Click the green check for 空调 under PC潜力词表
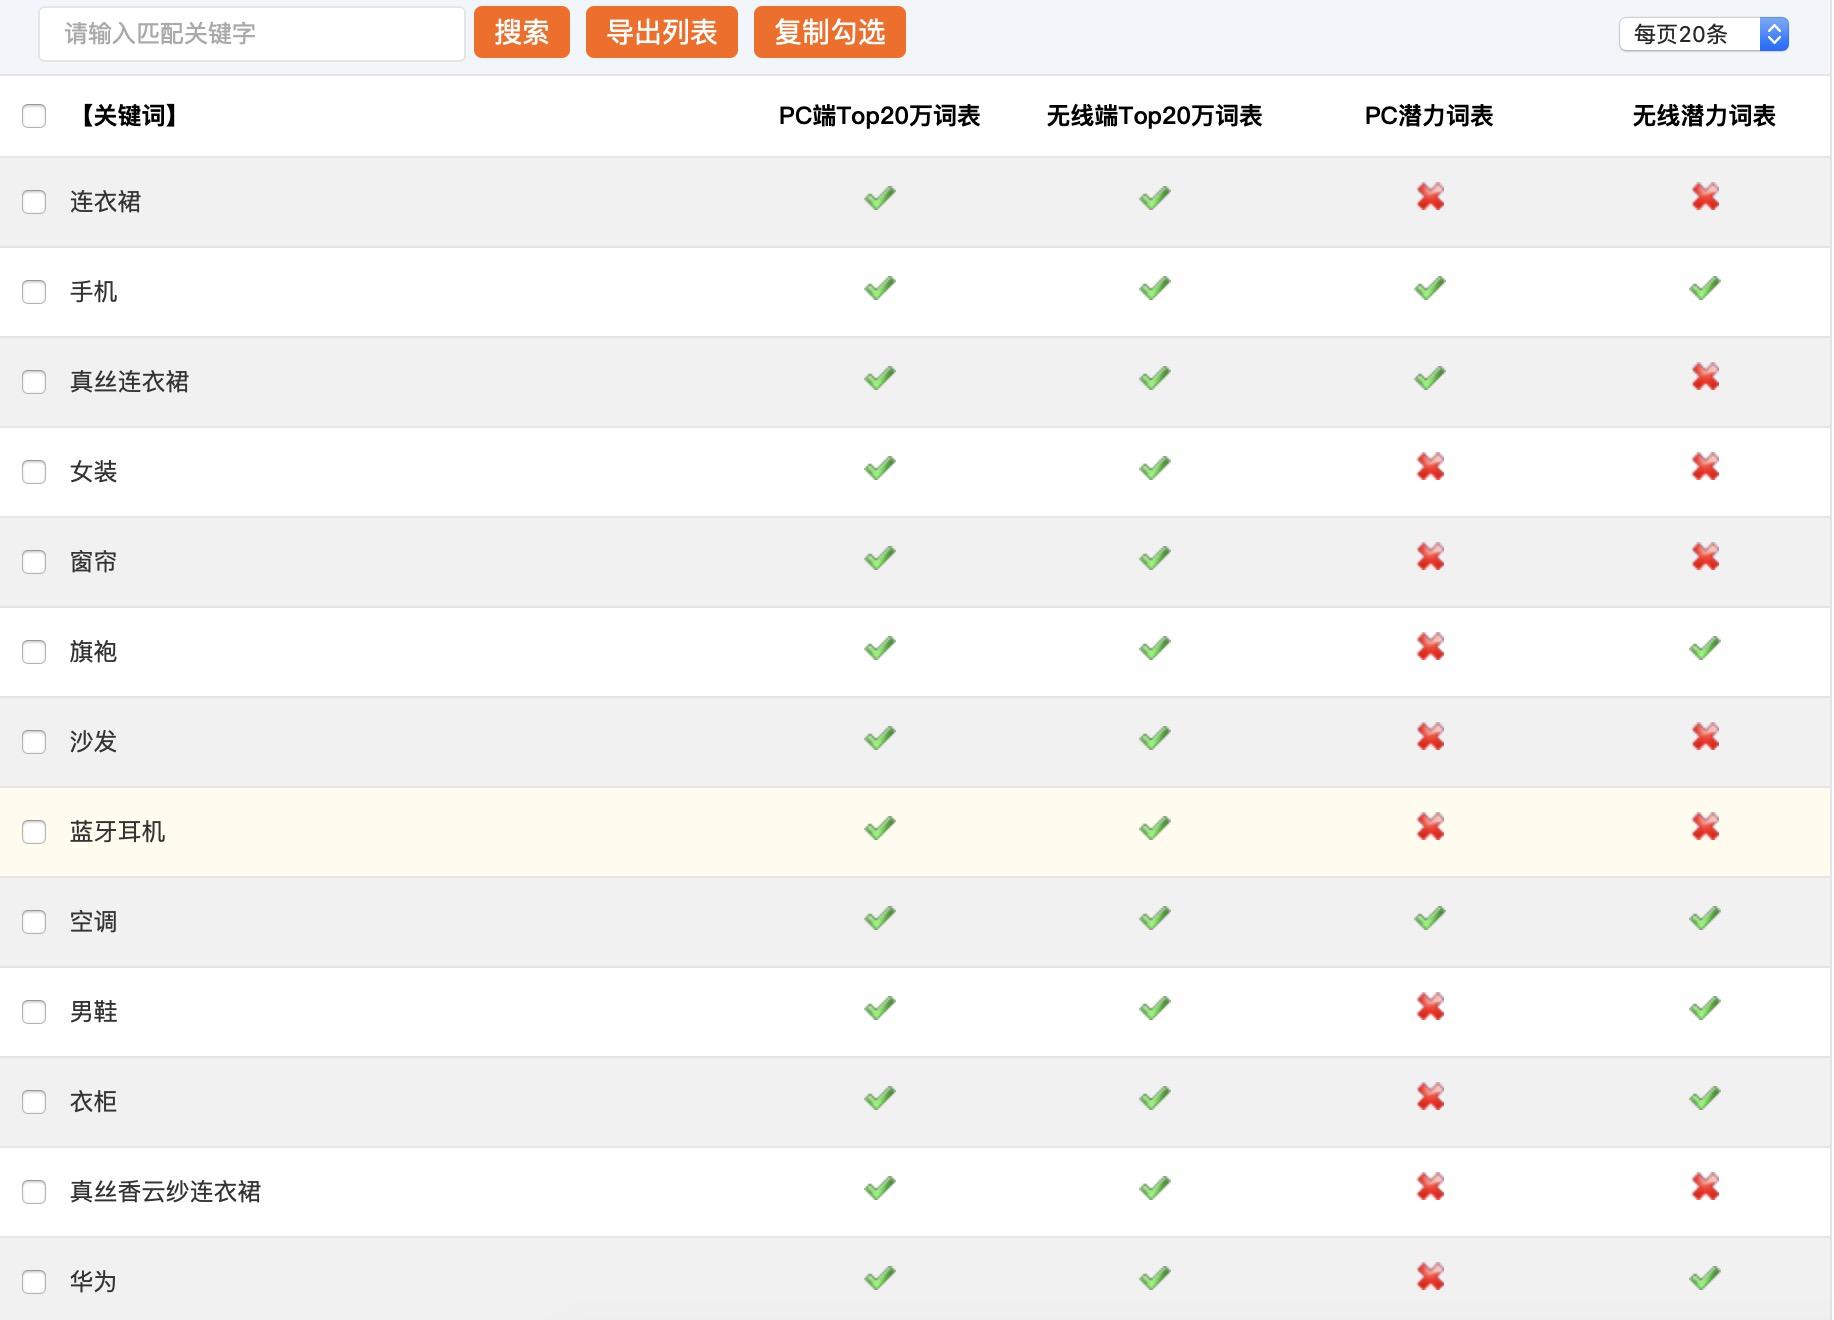This screenshot has width=1834, height=1320. click(1430, 918)
